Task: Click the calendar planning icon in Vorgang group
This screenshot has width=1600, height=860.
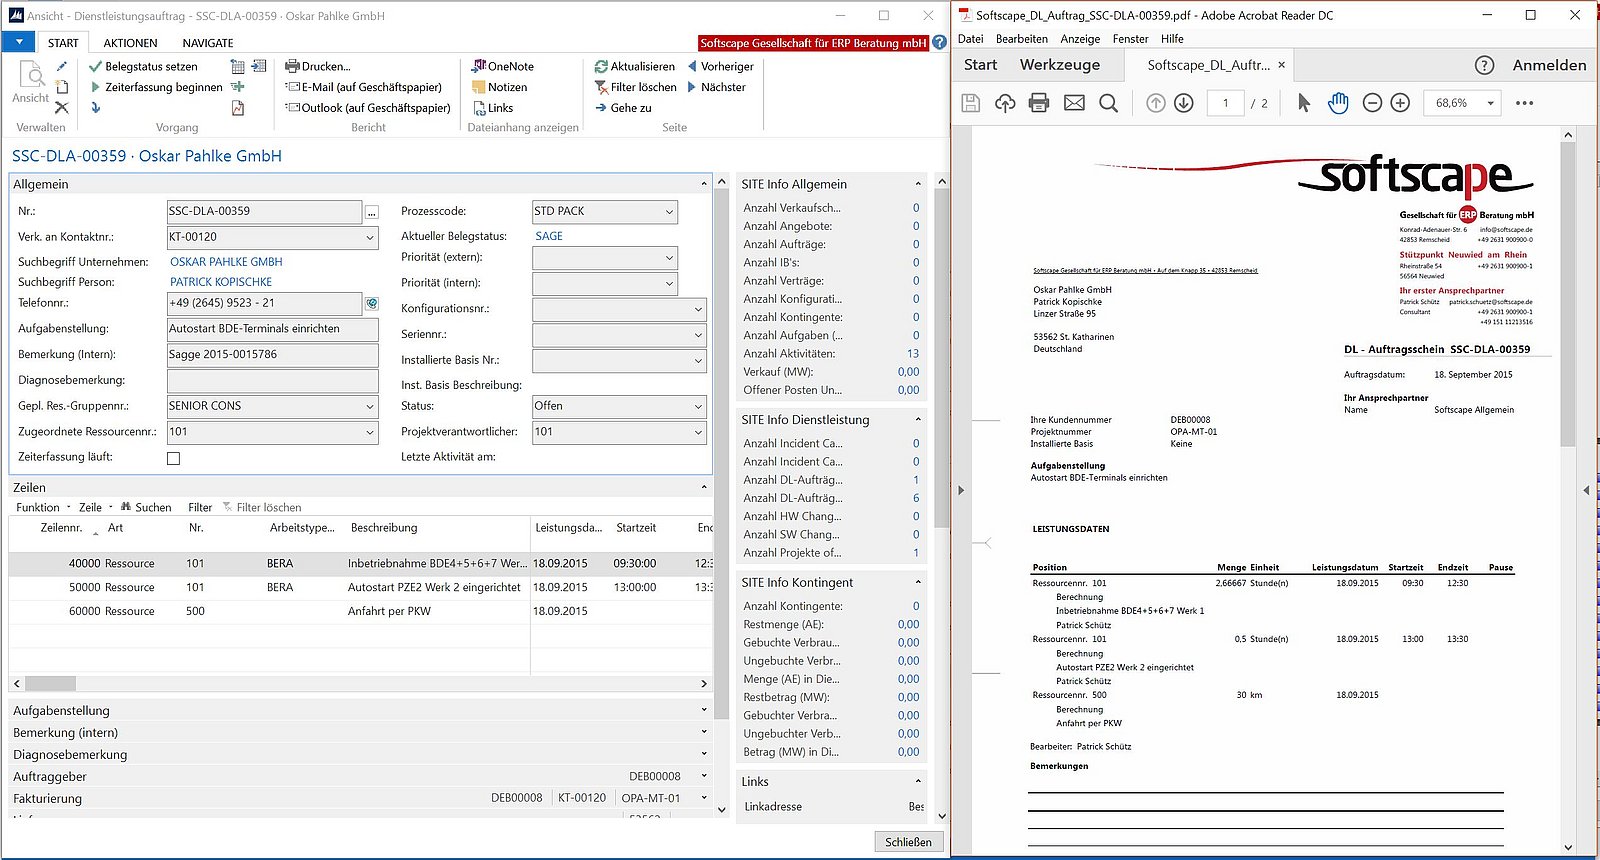Action: tap(238, 66)
